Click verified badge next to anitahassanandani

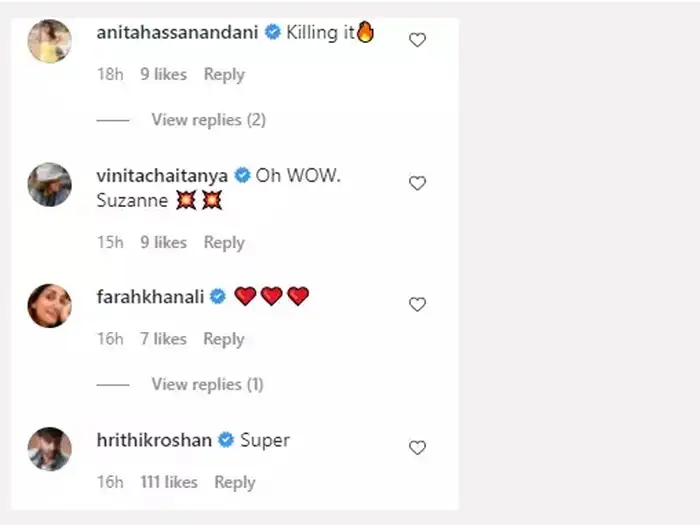(272, 33)
